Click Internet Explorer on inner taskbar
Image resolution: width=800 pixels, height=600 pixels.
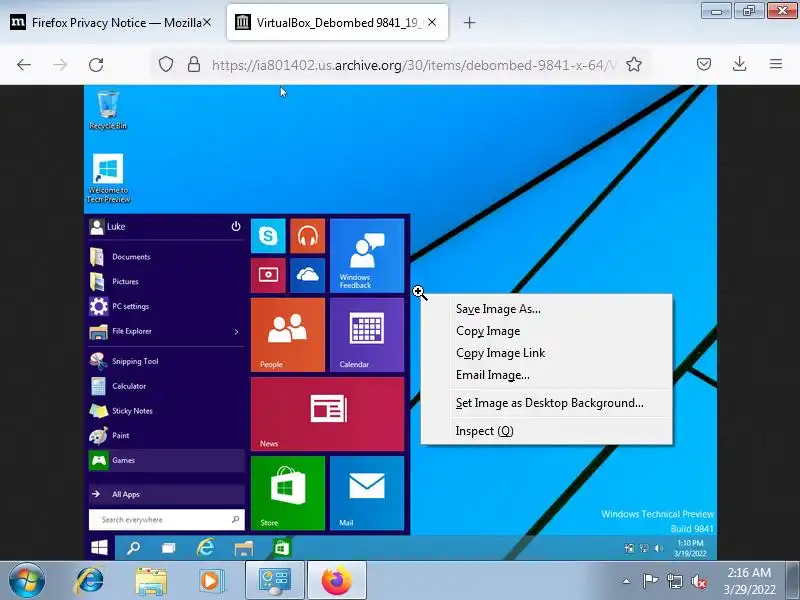206,548
